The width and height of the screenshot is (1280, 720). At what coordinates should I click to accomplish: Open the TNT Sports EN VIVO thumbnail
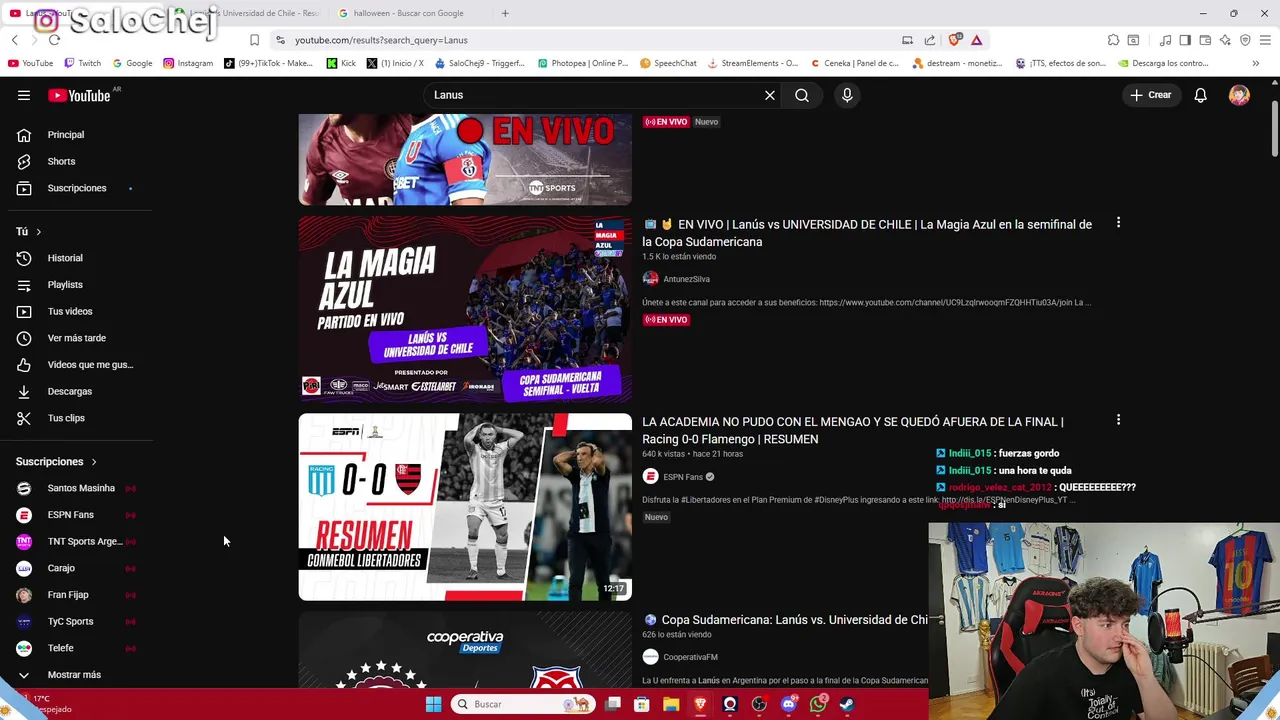[x=465, y=160]
